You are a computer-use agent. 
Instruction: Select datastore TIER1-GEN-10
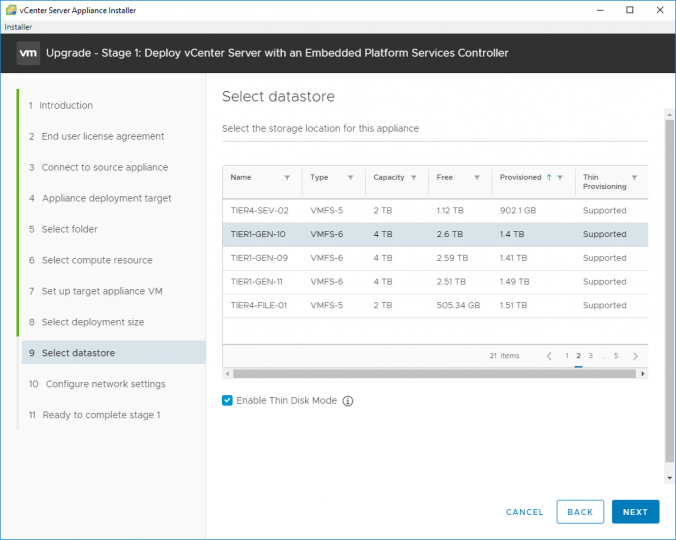click(x=435, y=234)
